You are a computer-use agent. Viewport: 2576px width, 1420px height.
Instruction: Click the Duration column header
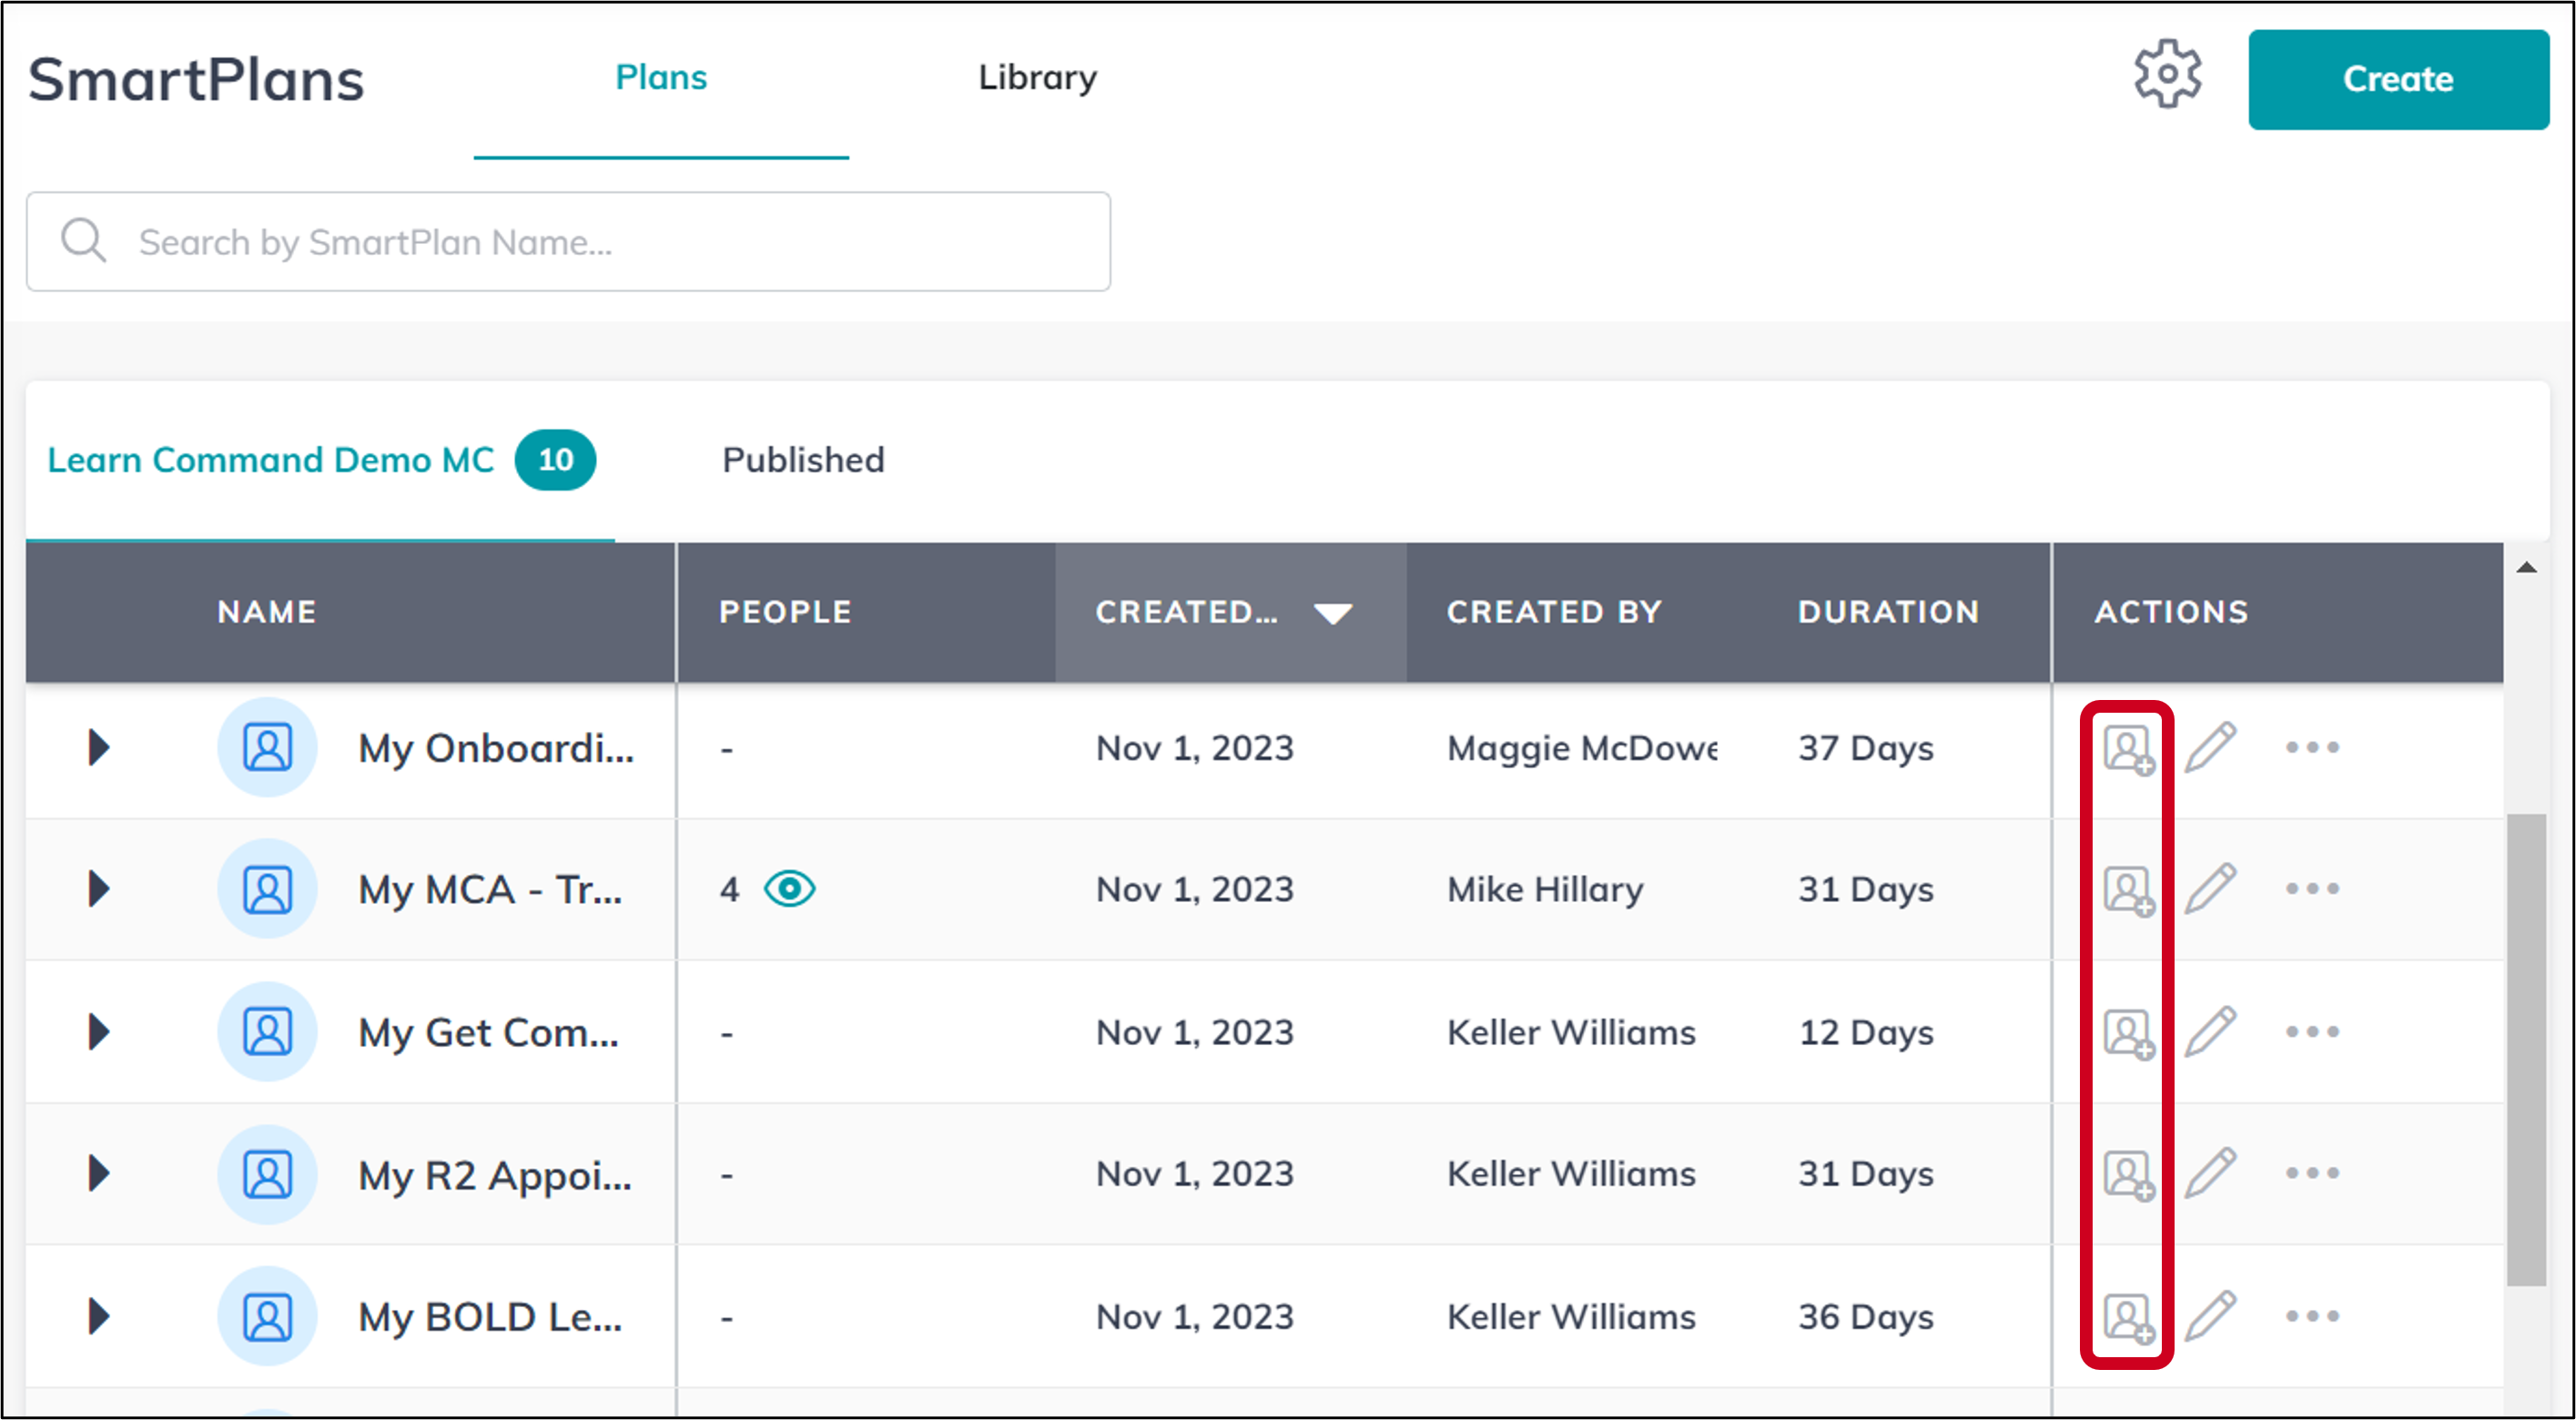tap(1888, 612)
